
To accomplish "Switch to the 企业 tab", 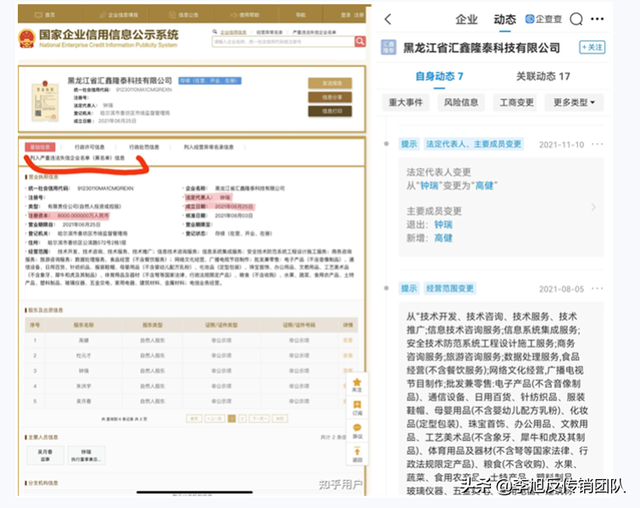I will 467,19.
